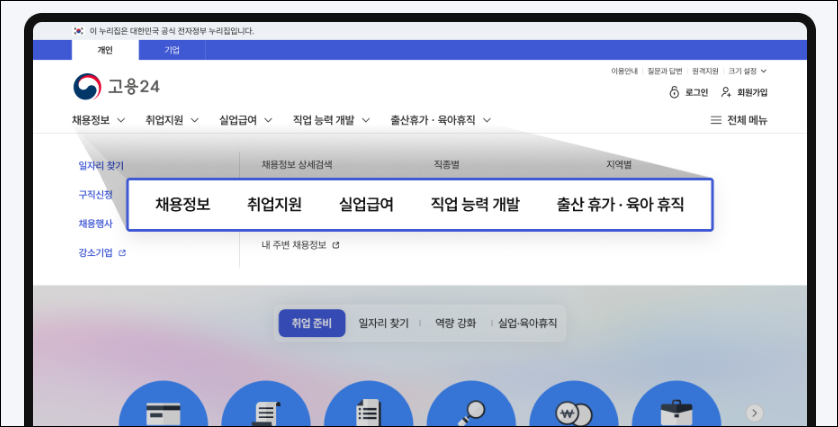
Task: Switch to the 개인 tab
Action: pyautogui.click(x=105, y=50)
